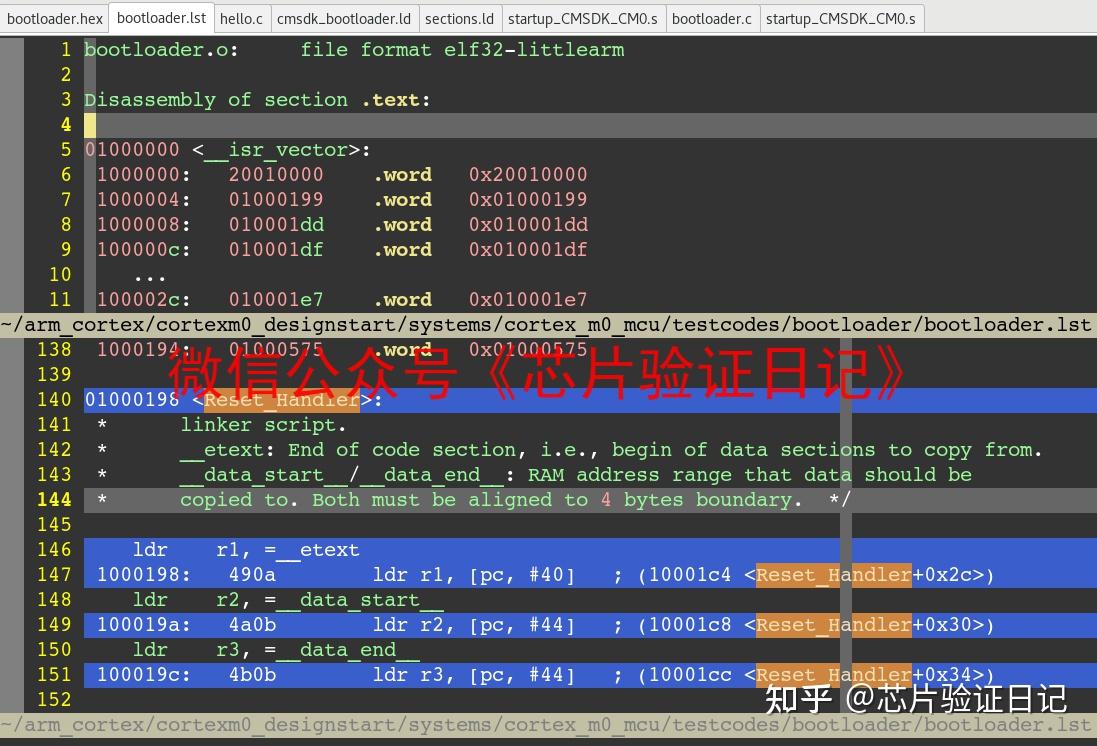The image size is (1097, 746).
Task: Click the bottom status bar file path
Action: click(x=548, y=724)
